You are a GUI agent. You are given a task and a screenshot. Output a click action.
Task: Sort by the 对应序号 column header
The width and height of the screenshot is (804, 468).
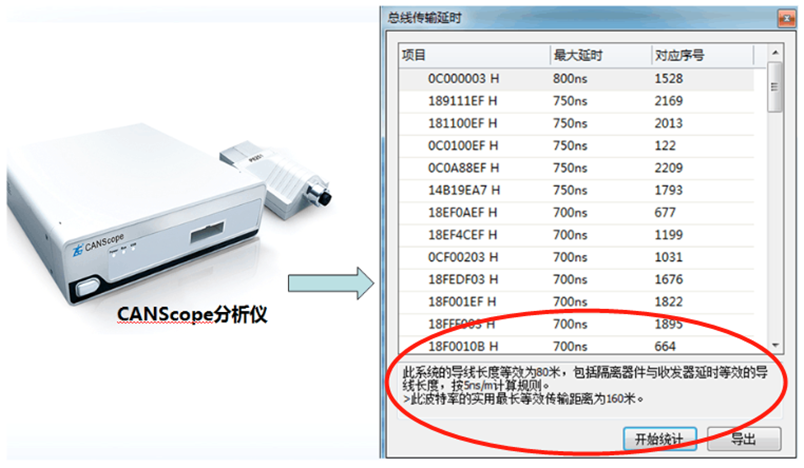point(702,55)
